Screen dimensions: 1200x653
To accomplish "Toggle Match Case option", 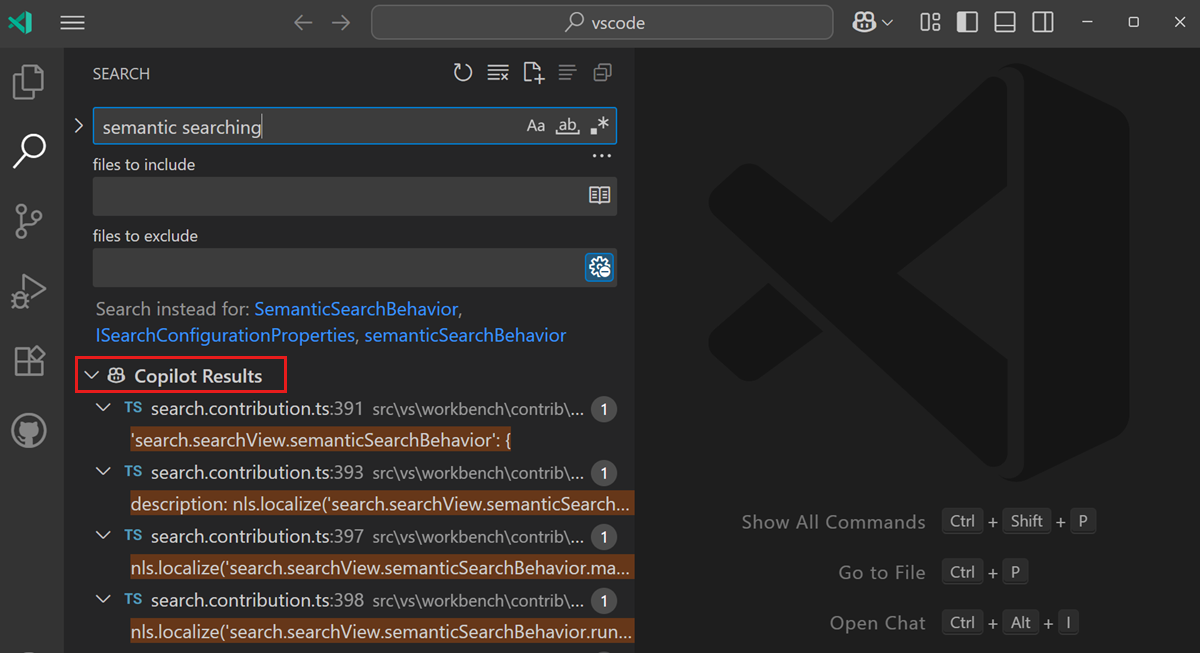I will click(536, 126).
